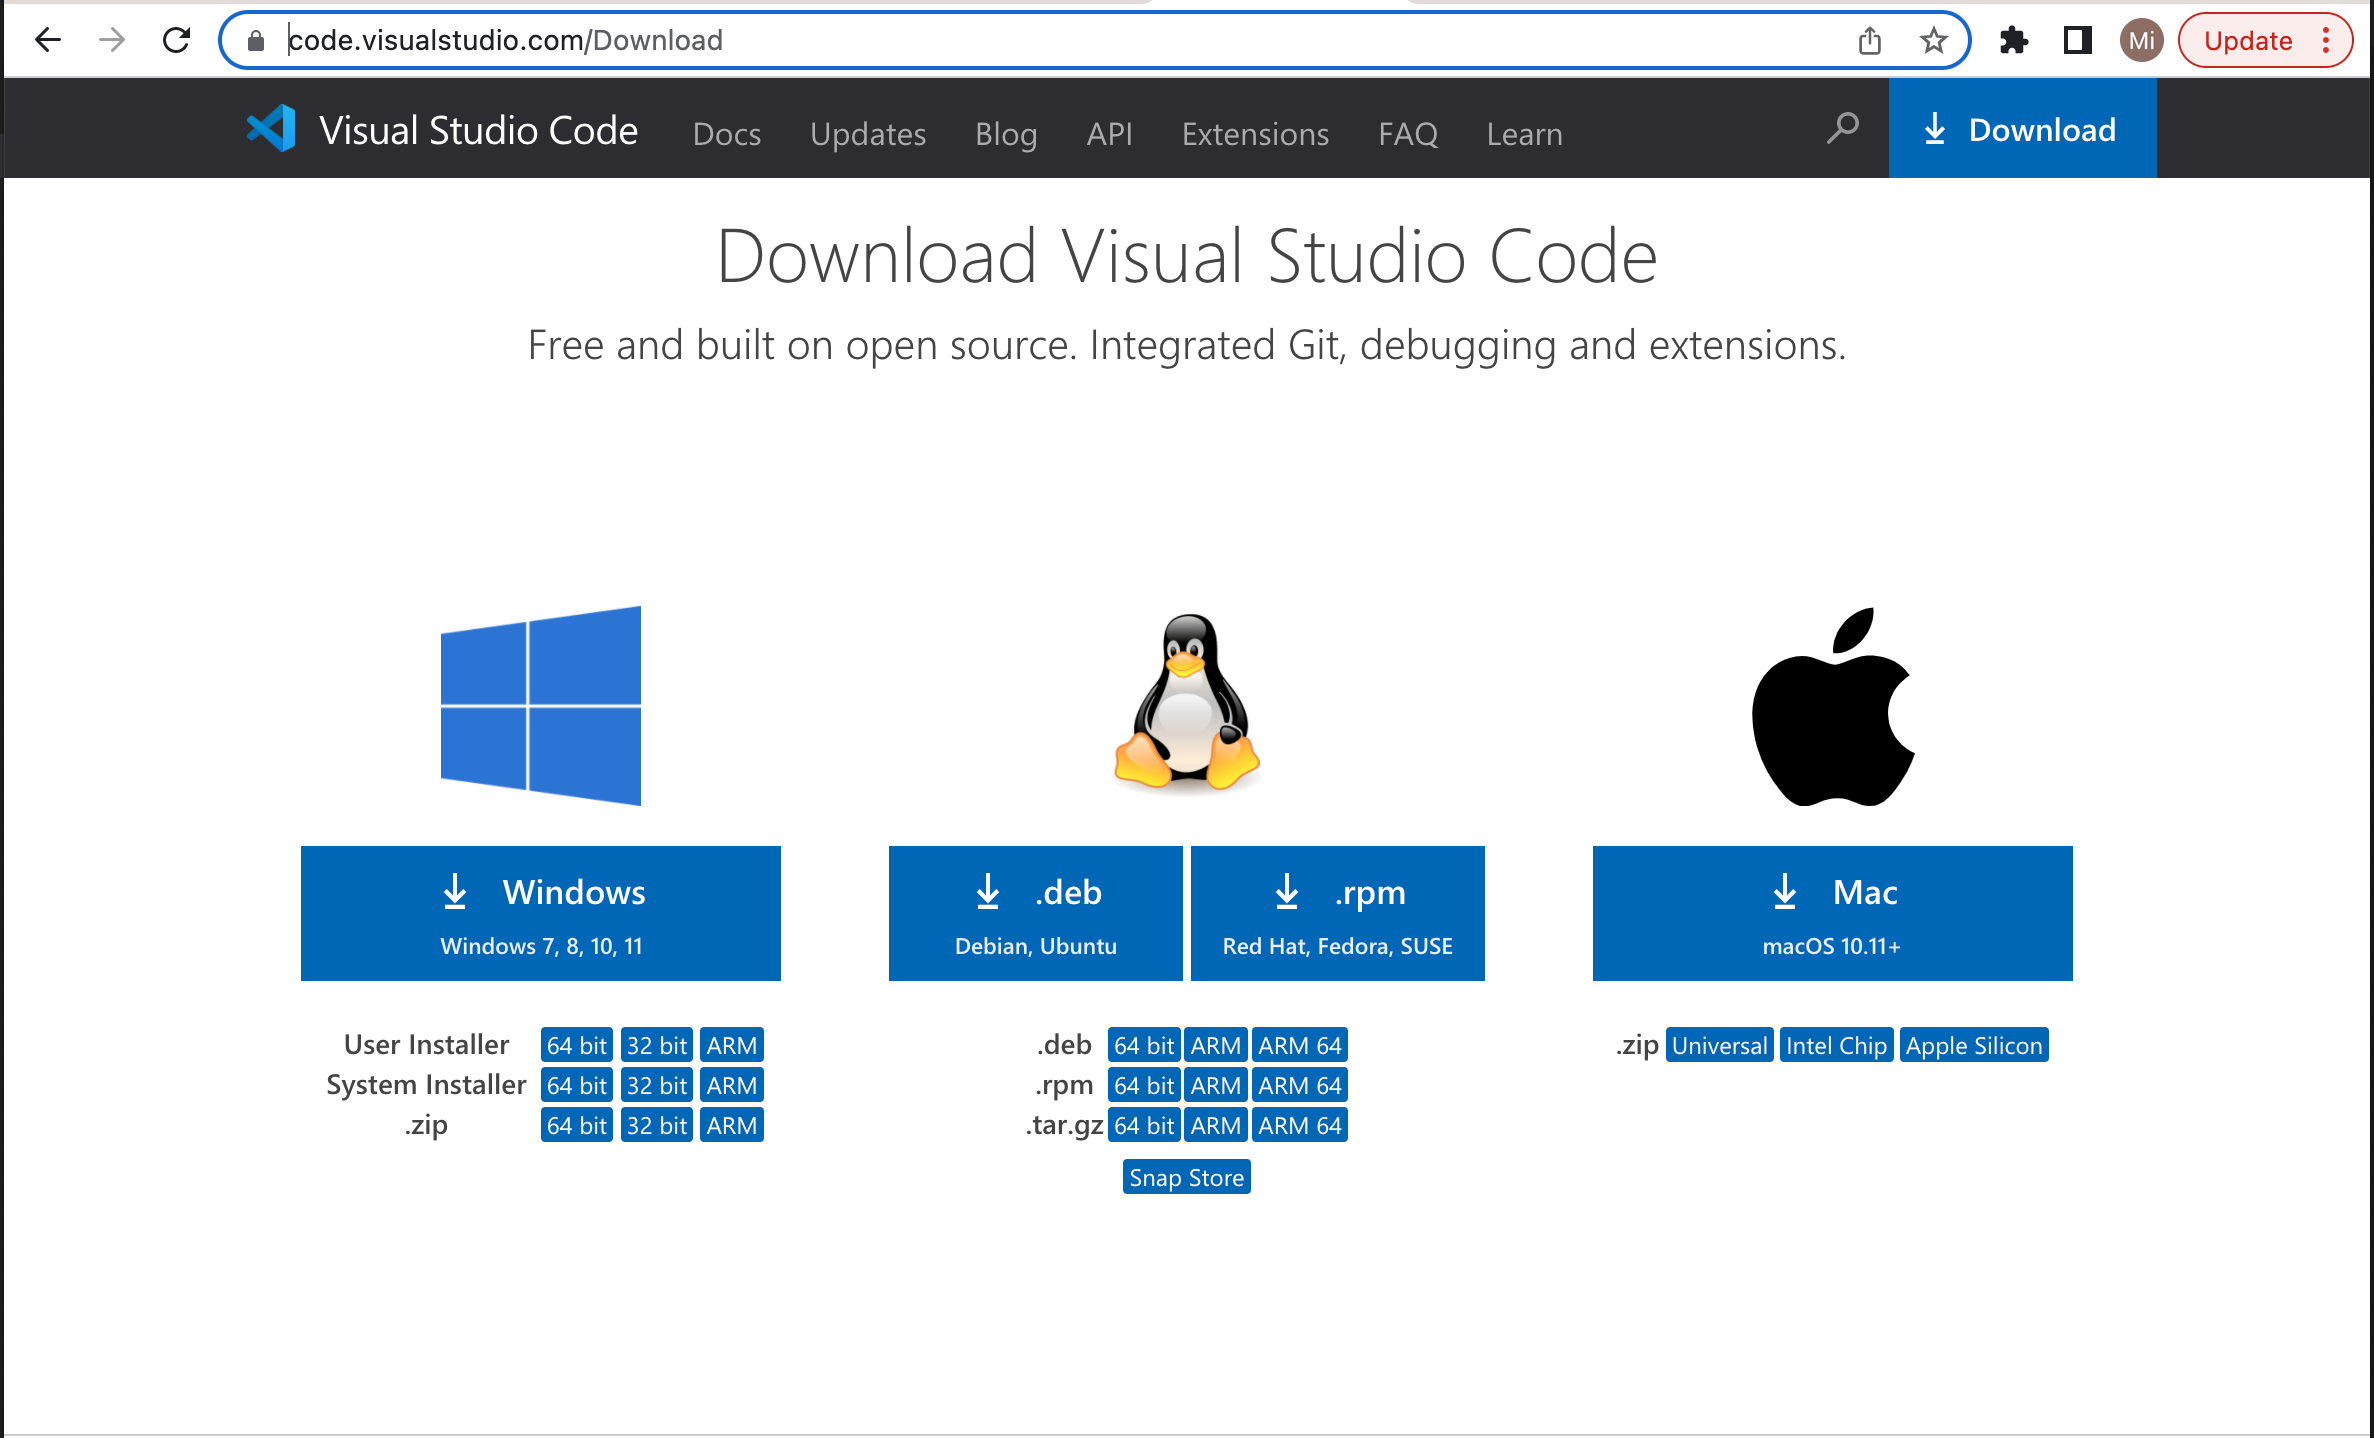Select Linux .rpm 64 bit

(1144, 1085)
